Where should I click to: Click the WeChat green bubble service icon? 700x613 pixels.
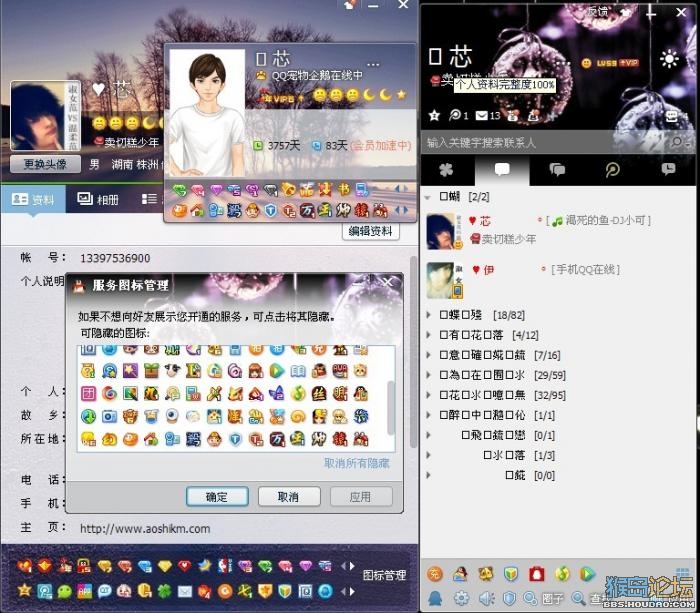coord(65,591)
